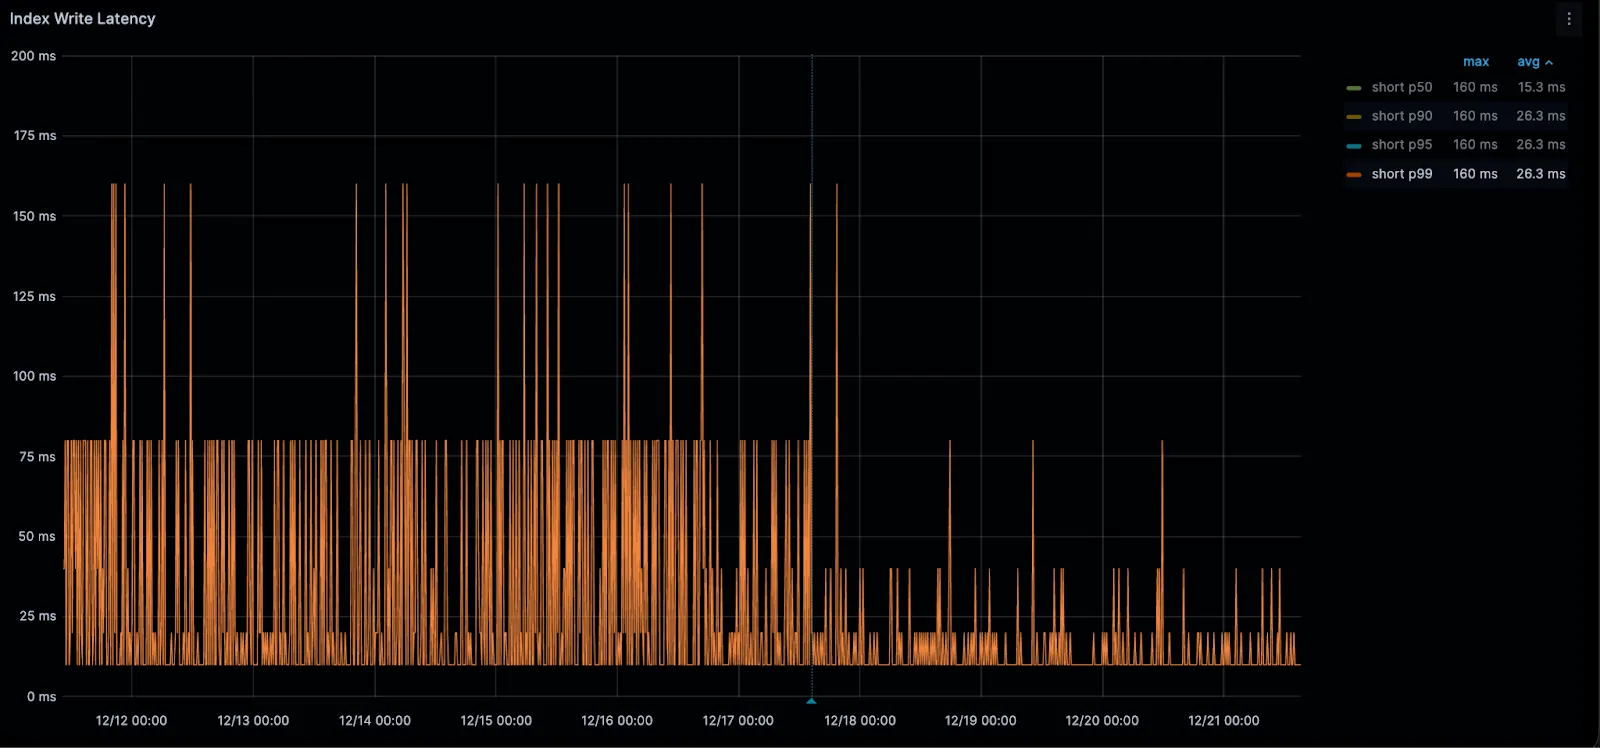The height and width of the screenshot is (748, 1600).
Task: Click the 12/14 00:00 x-axis label
Action: tap(375, 721)
